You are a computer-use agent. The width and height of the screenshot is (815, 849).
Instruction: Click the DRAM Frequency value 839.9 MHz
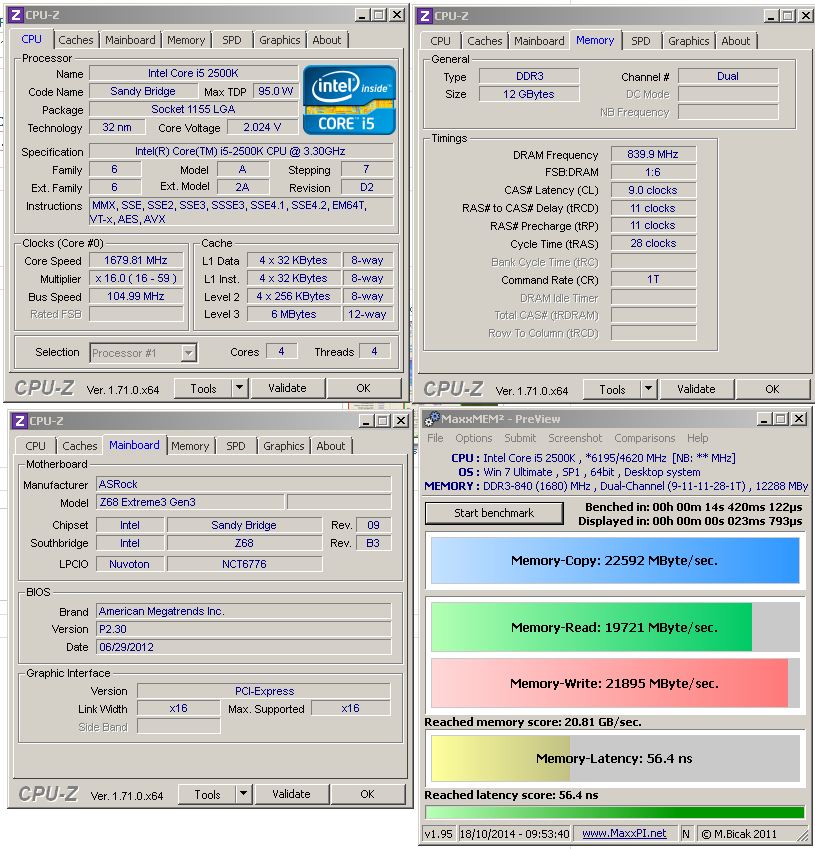click(653, 154)
